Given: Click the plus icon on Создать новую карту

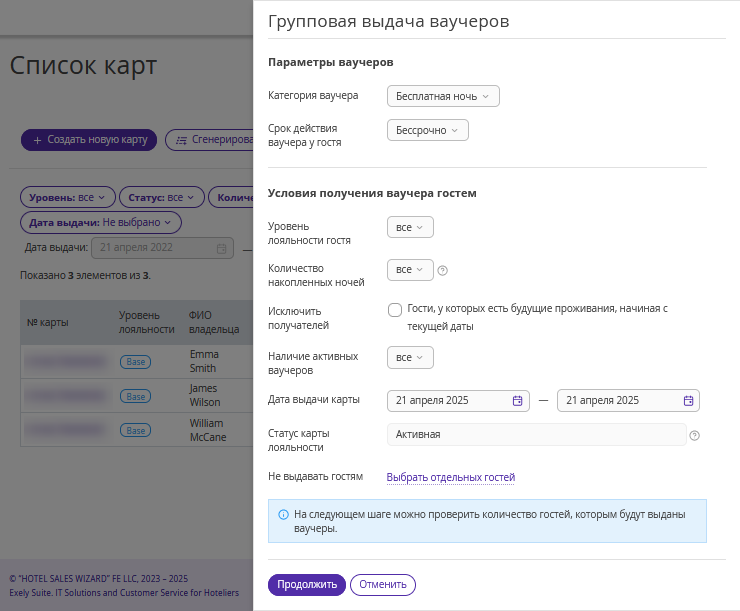Looking at the screenshot, I should pos(37,140).
